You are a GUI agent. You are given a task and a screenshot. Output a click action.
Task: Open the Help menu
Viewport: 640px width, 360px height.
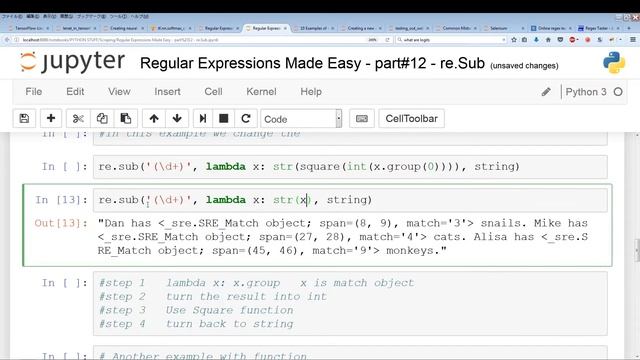[311, 92]
